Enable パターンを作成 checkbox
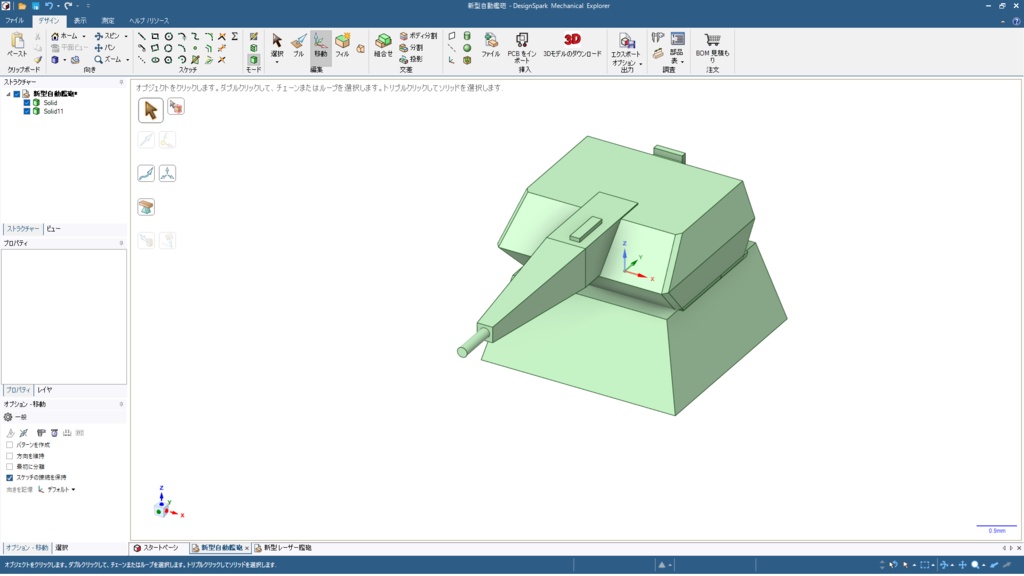 (10, 445)
